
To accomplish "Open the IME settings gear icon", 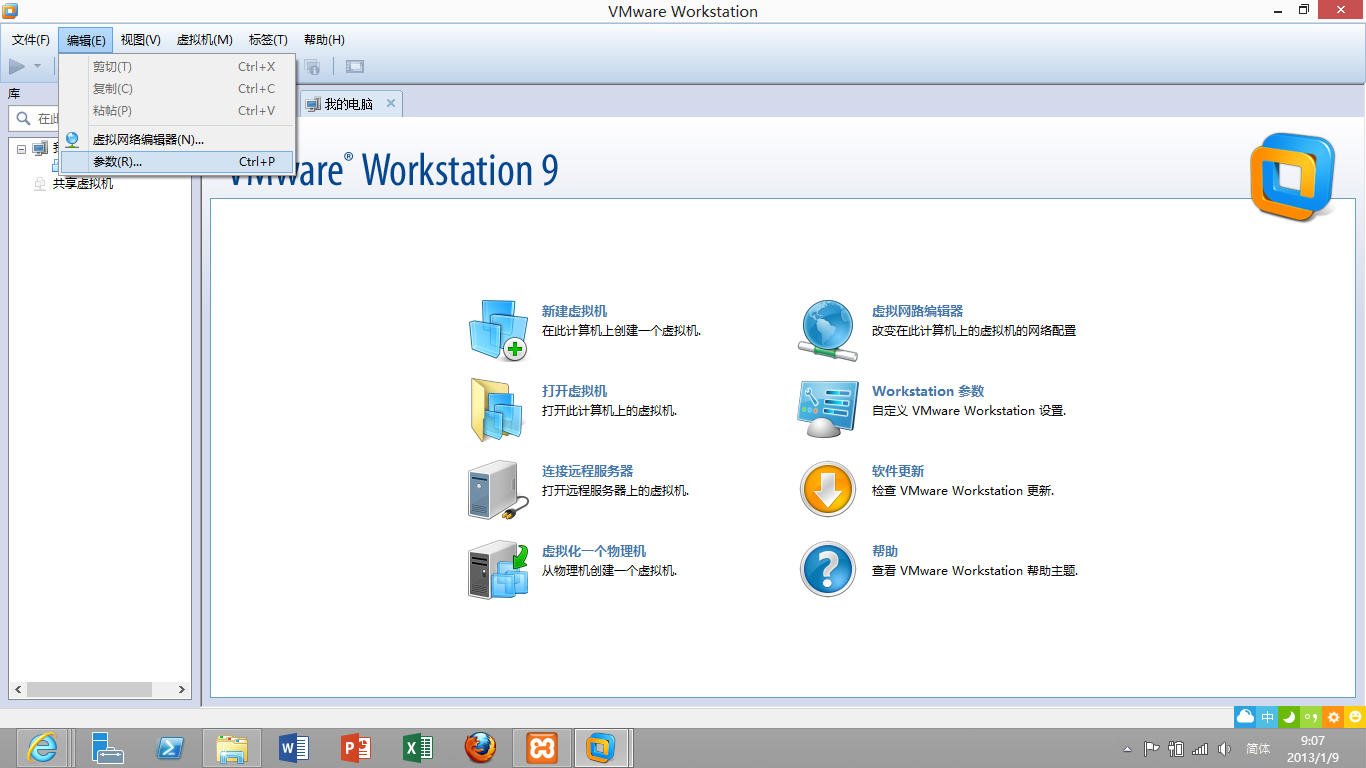I will tap(1333, 717).
